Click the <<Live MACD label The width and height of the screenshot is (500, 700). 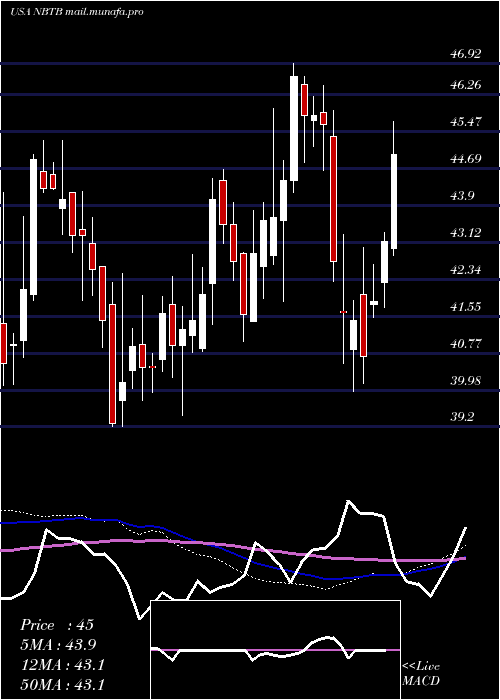(x=421, y=674)
